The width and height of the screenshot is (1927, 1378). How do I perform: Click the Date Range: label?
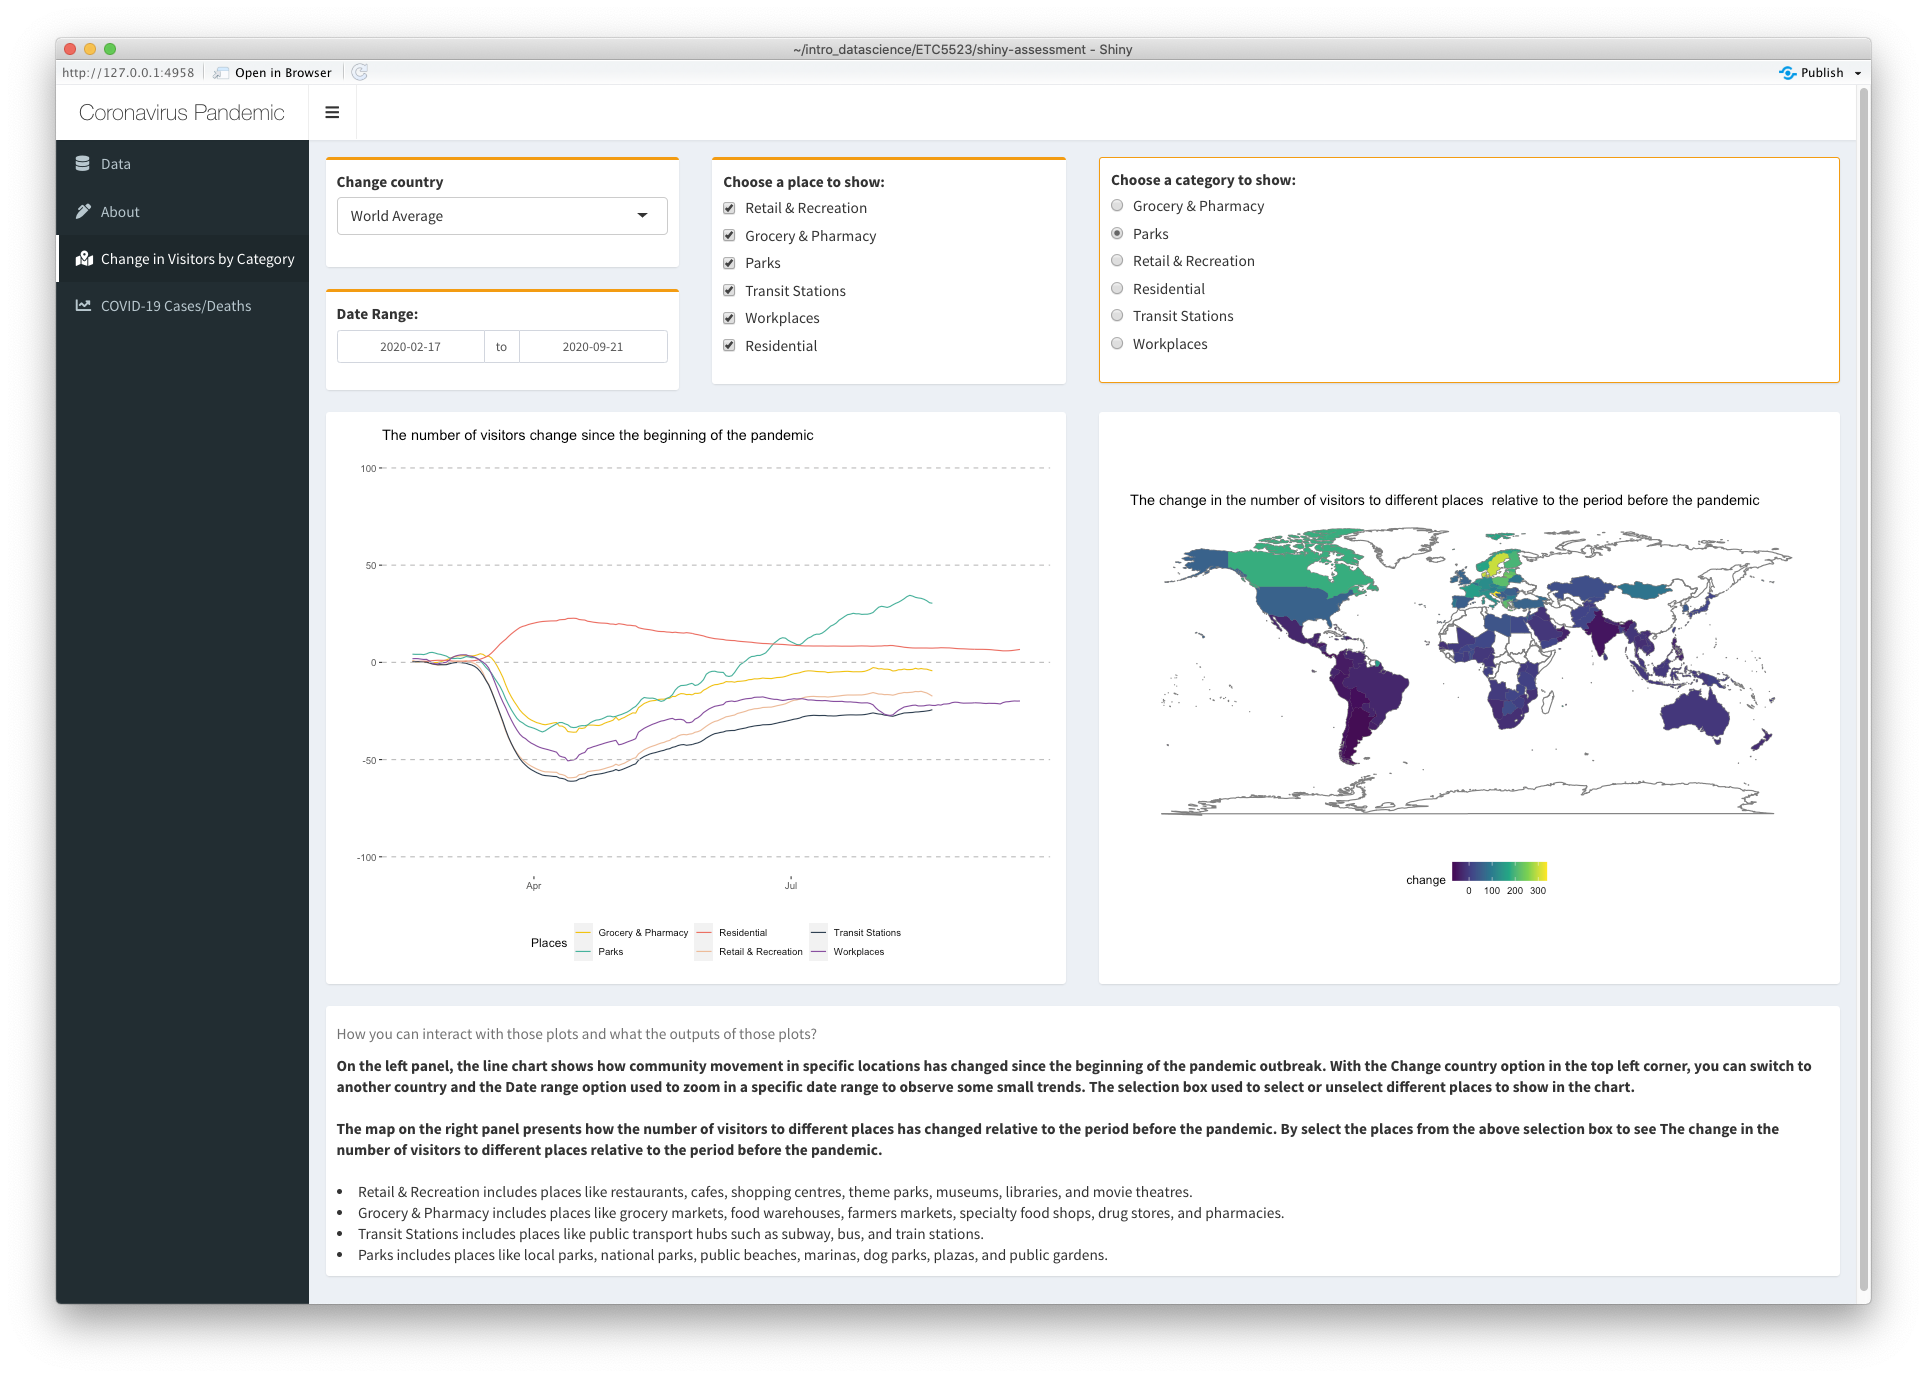tap(377, 314)
